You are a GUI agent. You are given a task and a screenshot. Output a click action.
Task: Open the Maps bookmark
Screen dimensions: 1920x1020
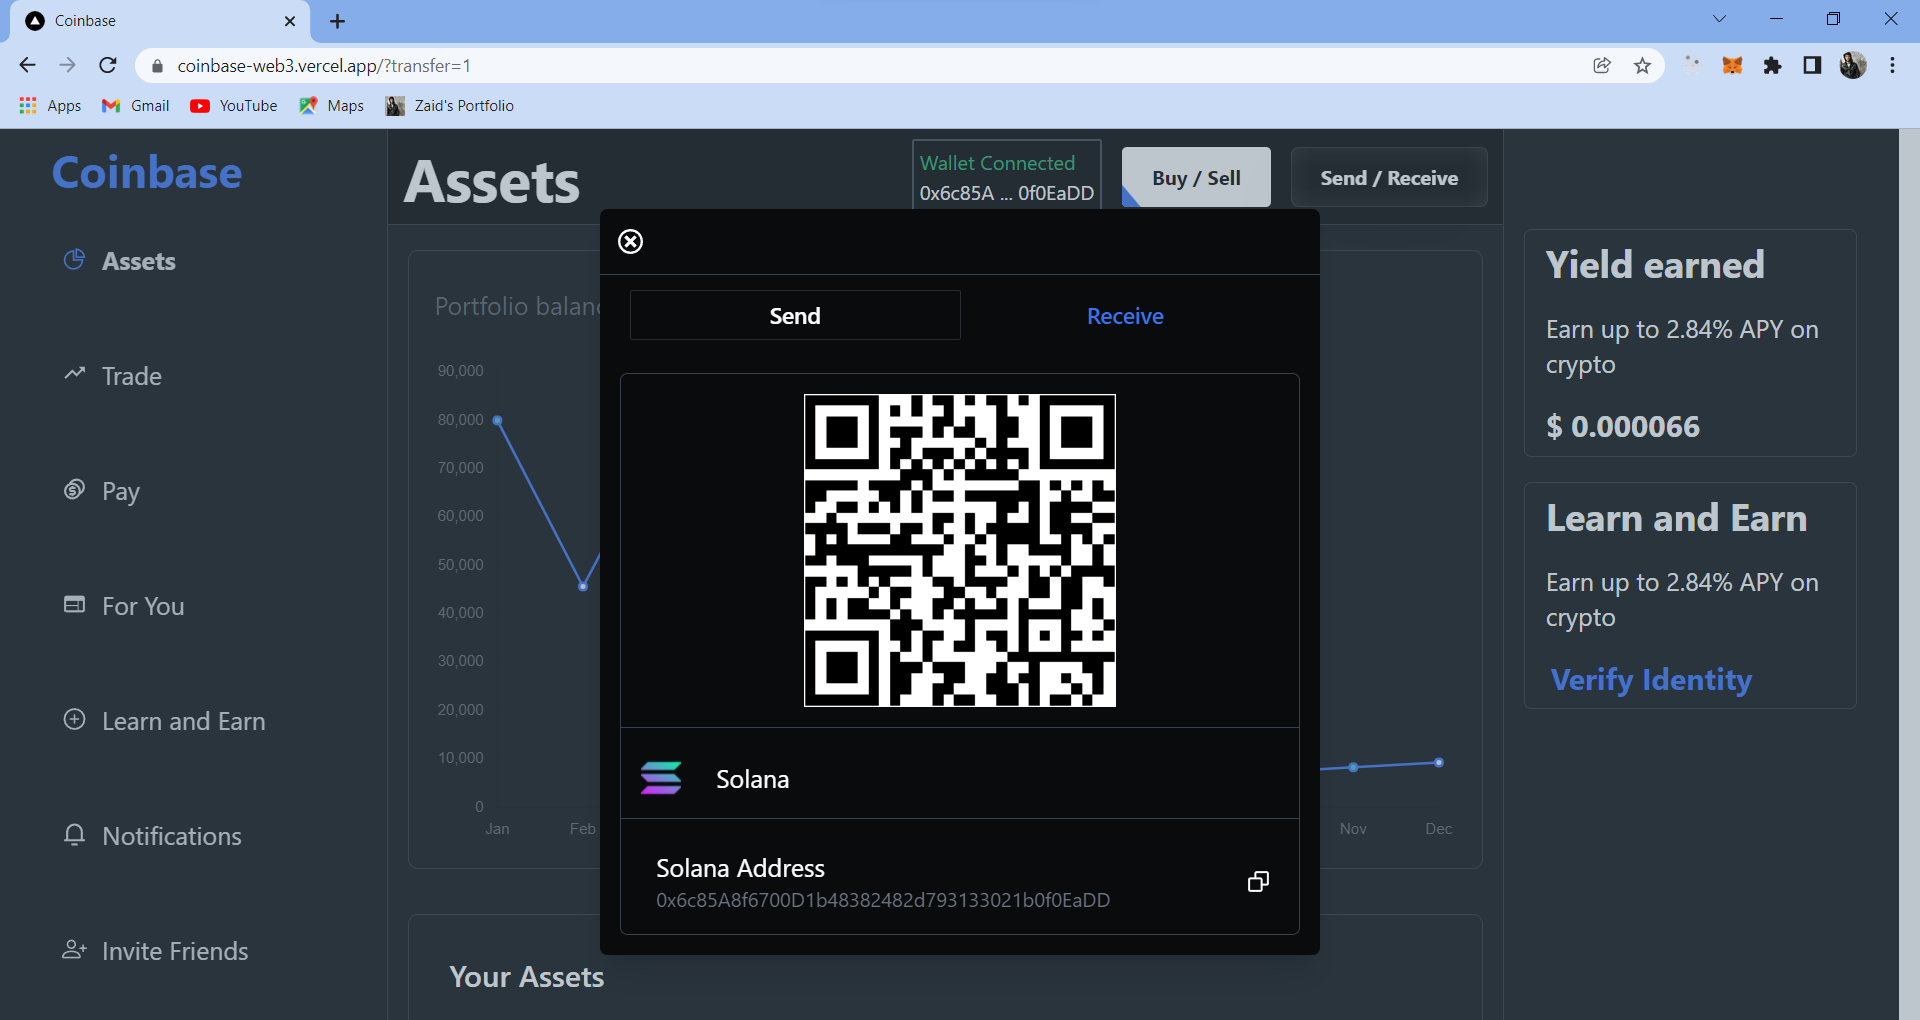click(331, 105)
